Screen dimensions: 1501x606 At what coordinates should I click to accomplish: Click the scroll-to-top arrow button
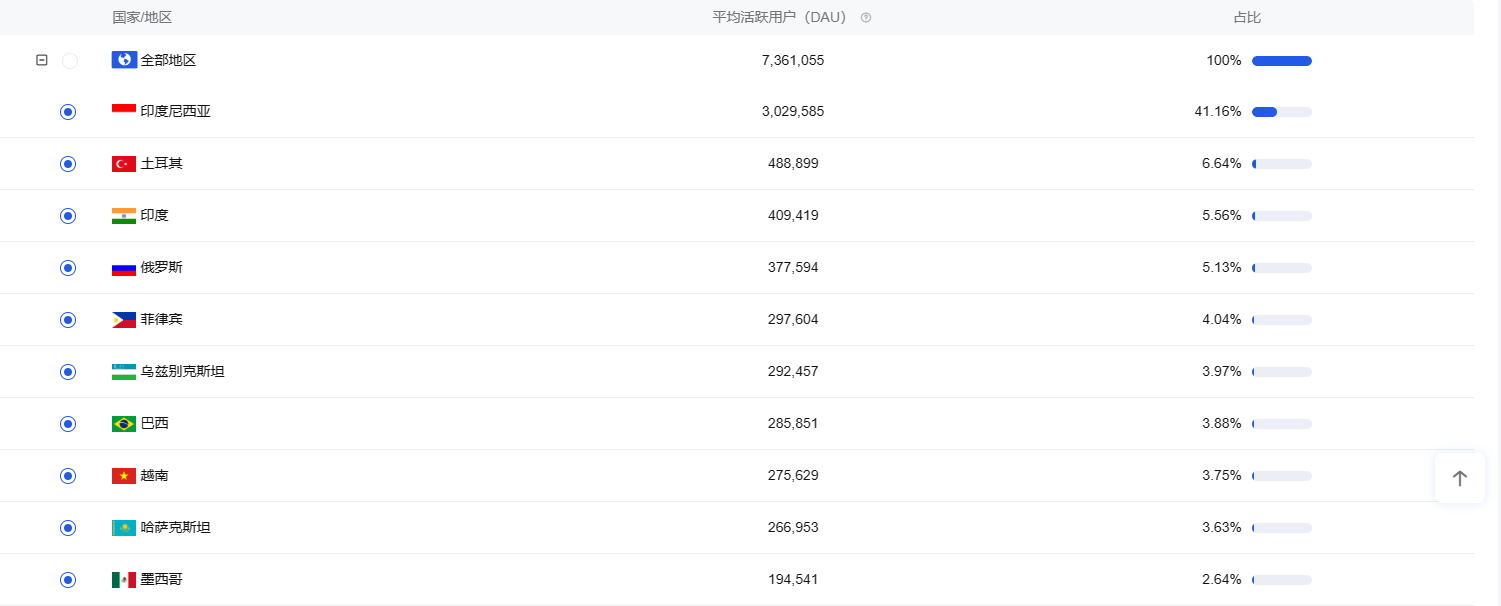1459,478
